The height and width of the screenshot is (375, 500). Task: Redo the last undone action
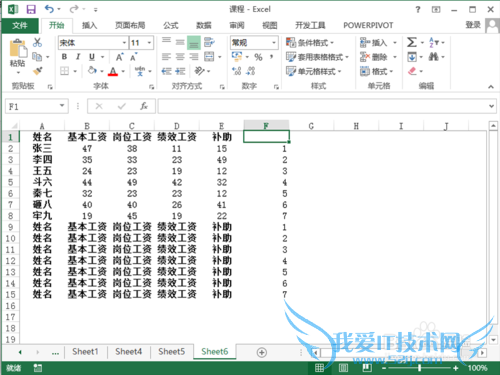[x=74, y=9]
